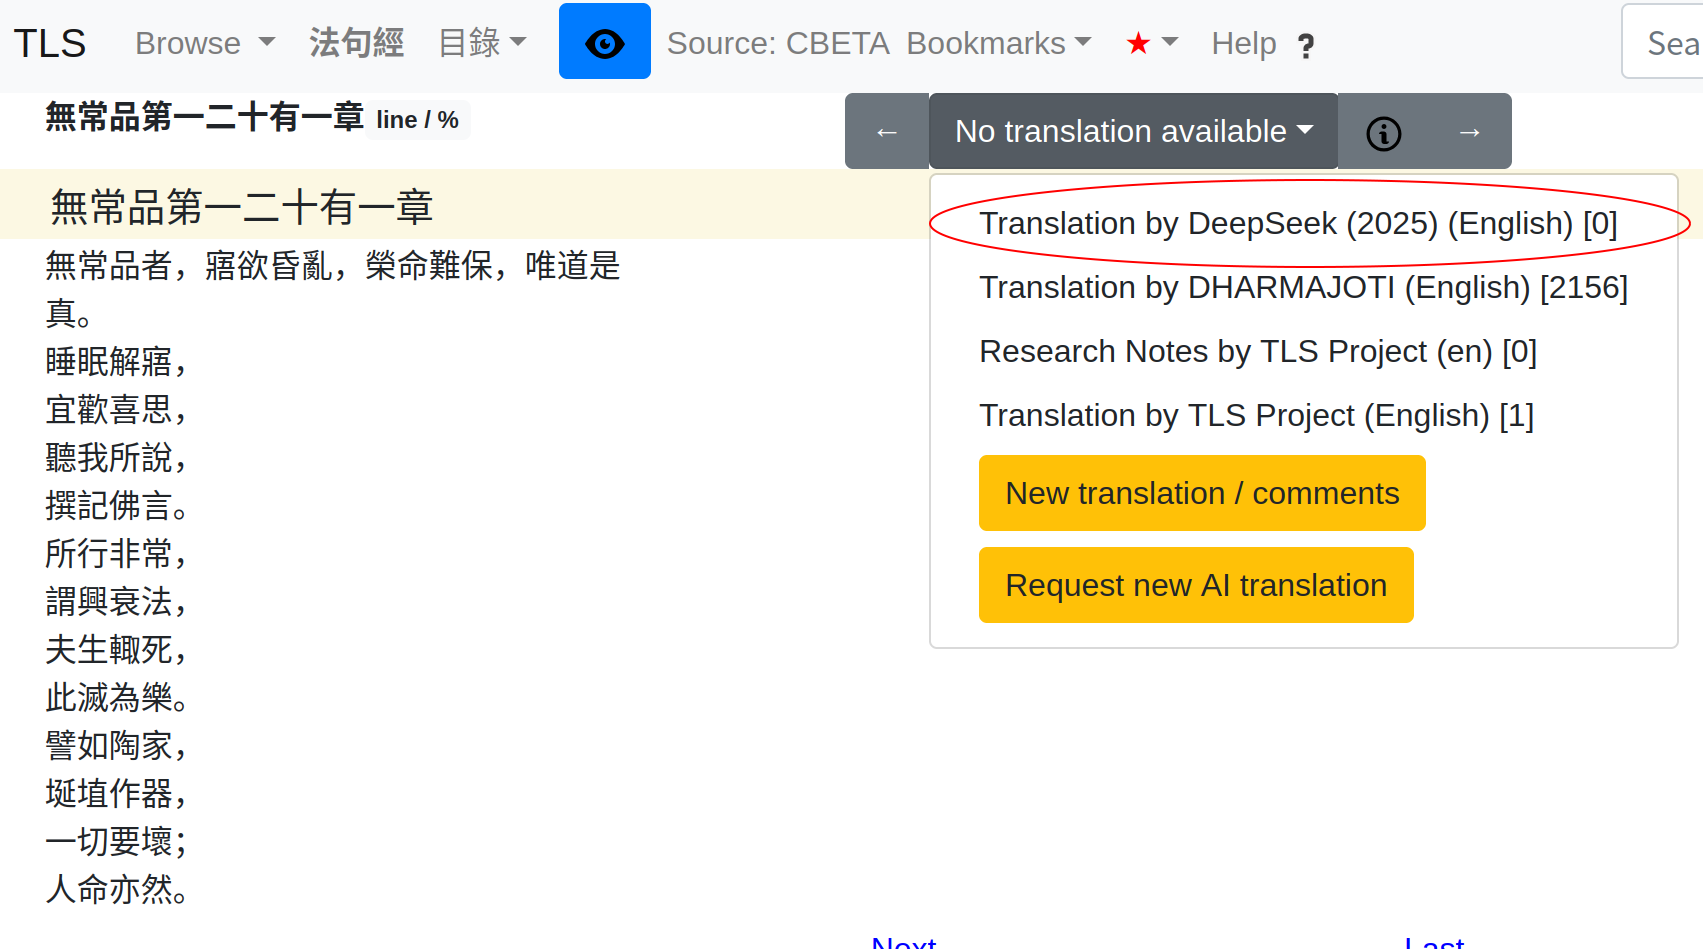Expand the 目錄 dropdown

482,43
